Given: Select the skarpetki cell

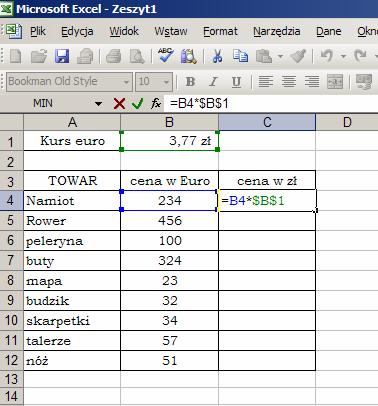Looking at the screenshot, I should coord(72,321).
